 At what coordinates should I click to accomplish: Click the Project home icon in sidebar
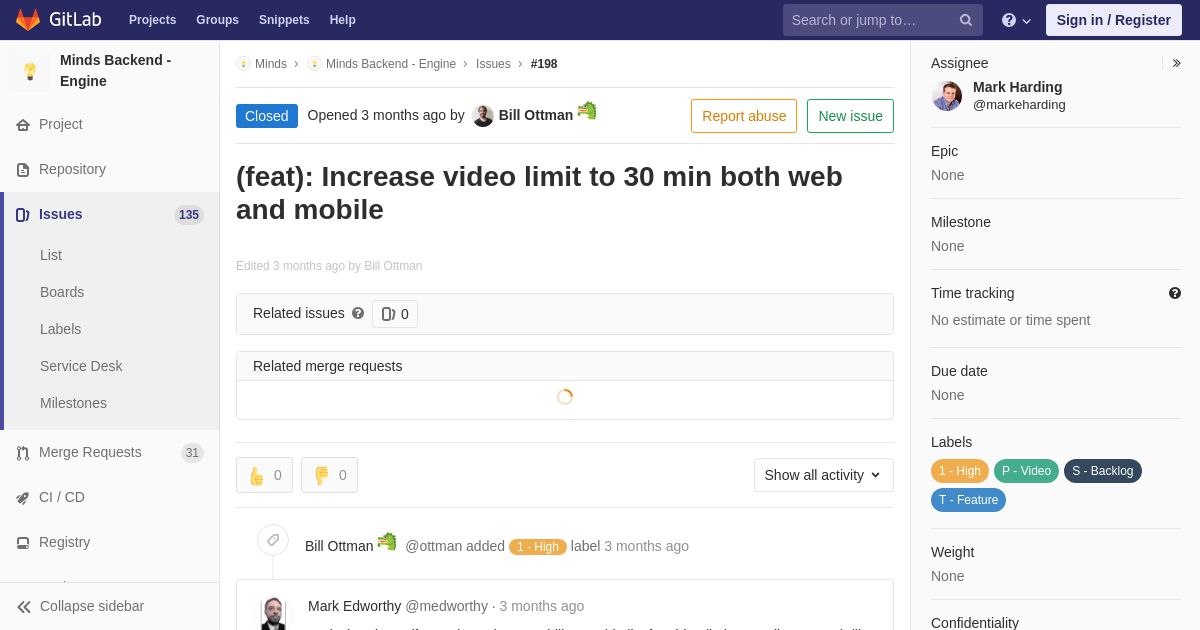tap(23, 125)
